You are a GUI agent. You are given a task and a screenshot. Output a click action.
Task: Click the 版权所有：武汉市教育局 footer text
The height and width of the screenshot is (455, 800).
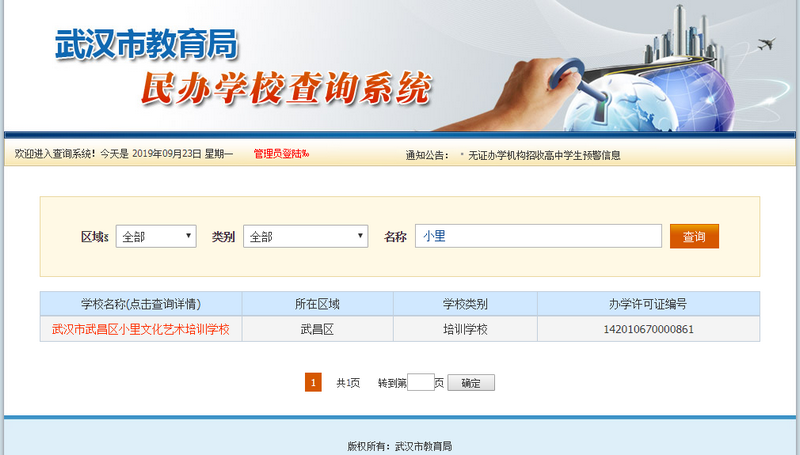coord(399,446)
